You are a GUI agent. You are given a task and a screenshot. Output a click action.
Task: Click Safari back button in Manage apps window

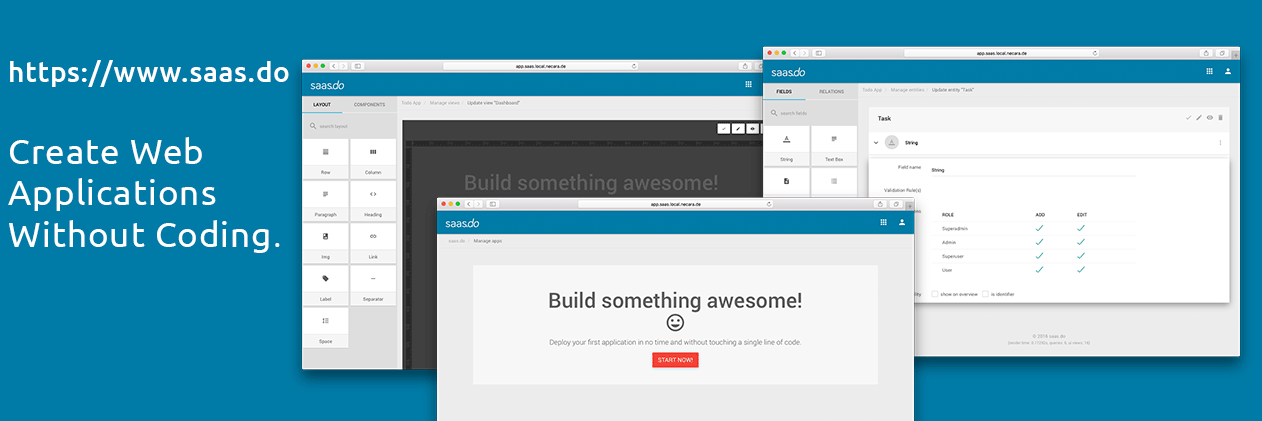[468, 204]
